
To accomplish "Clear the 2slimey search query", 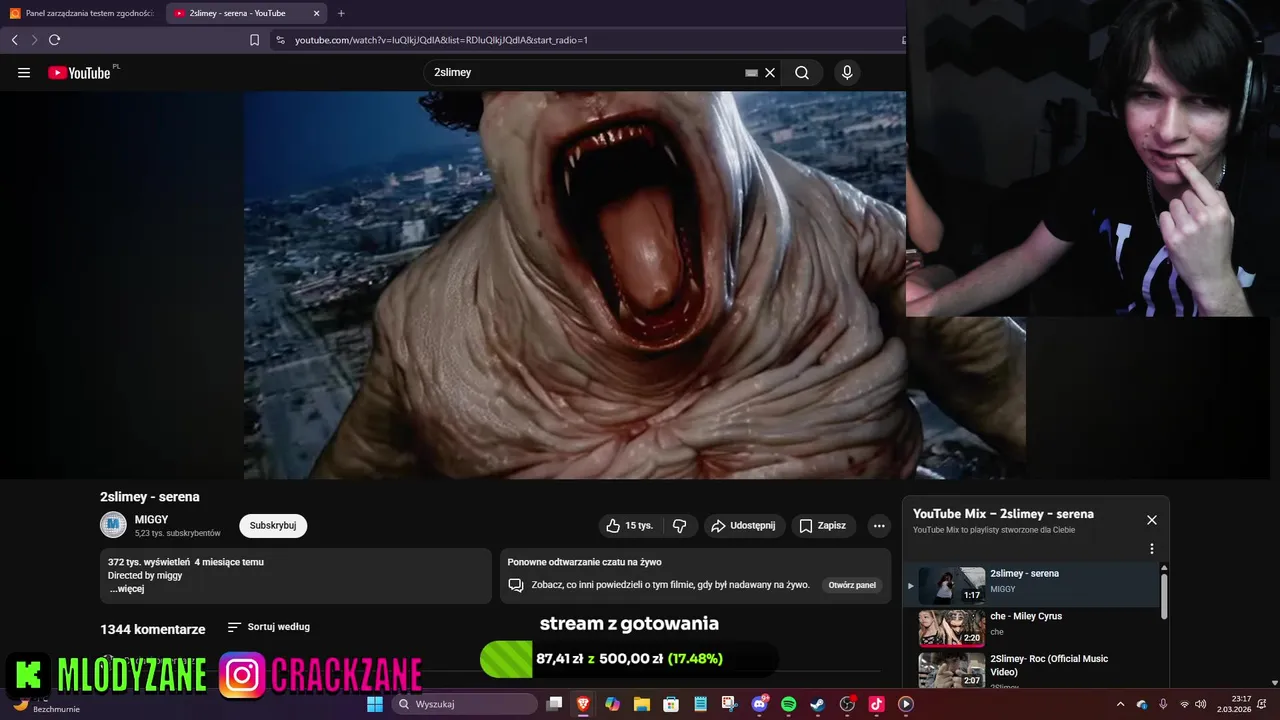I will tap(770, 72).
